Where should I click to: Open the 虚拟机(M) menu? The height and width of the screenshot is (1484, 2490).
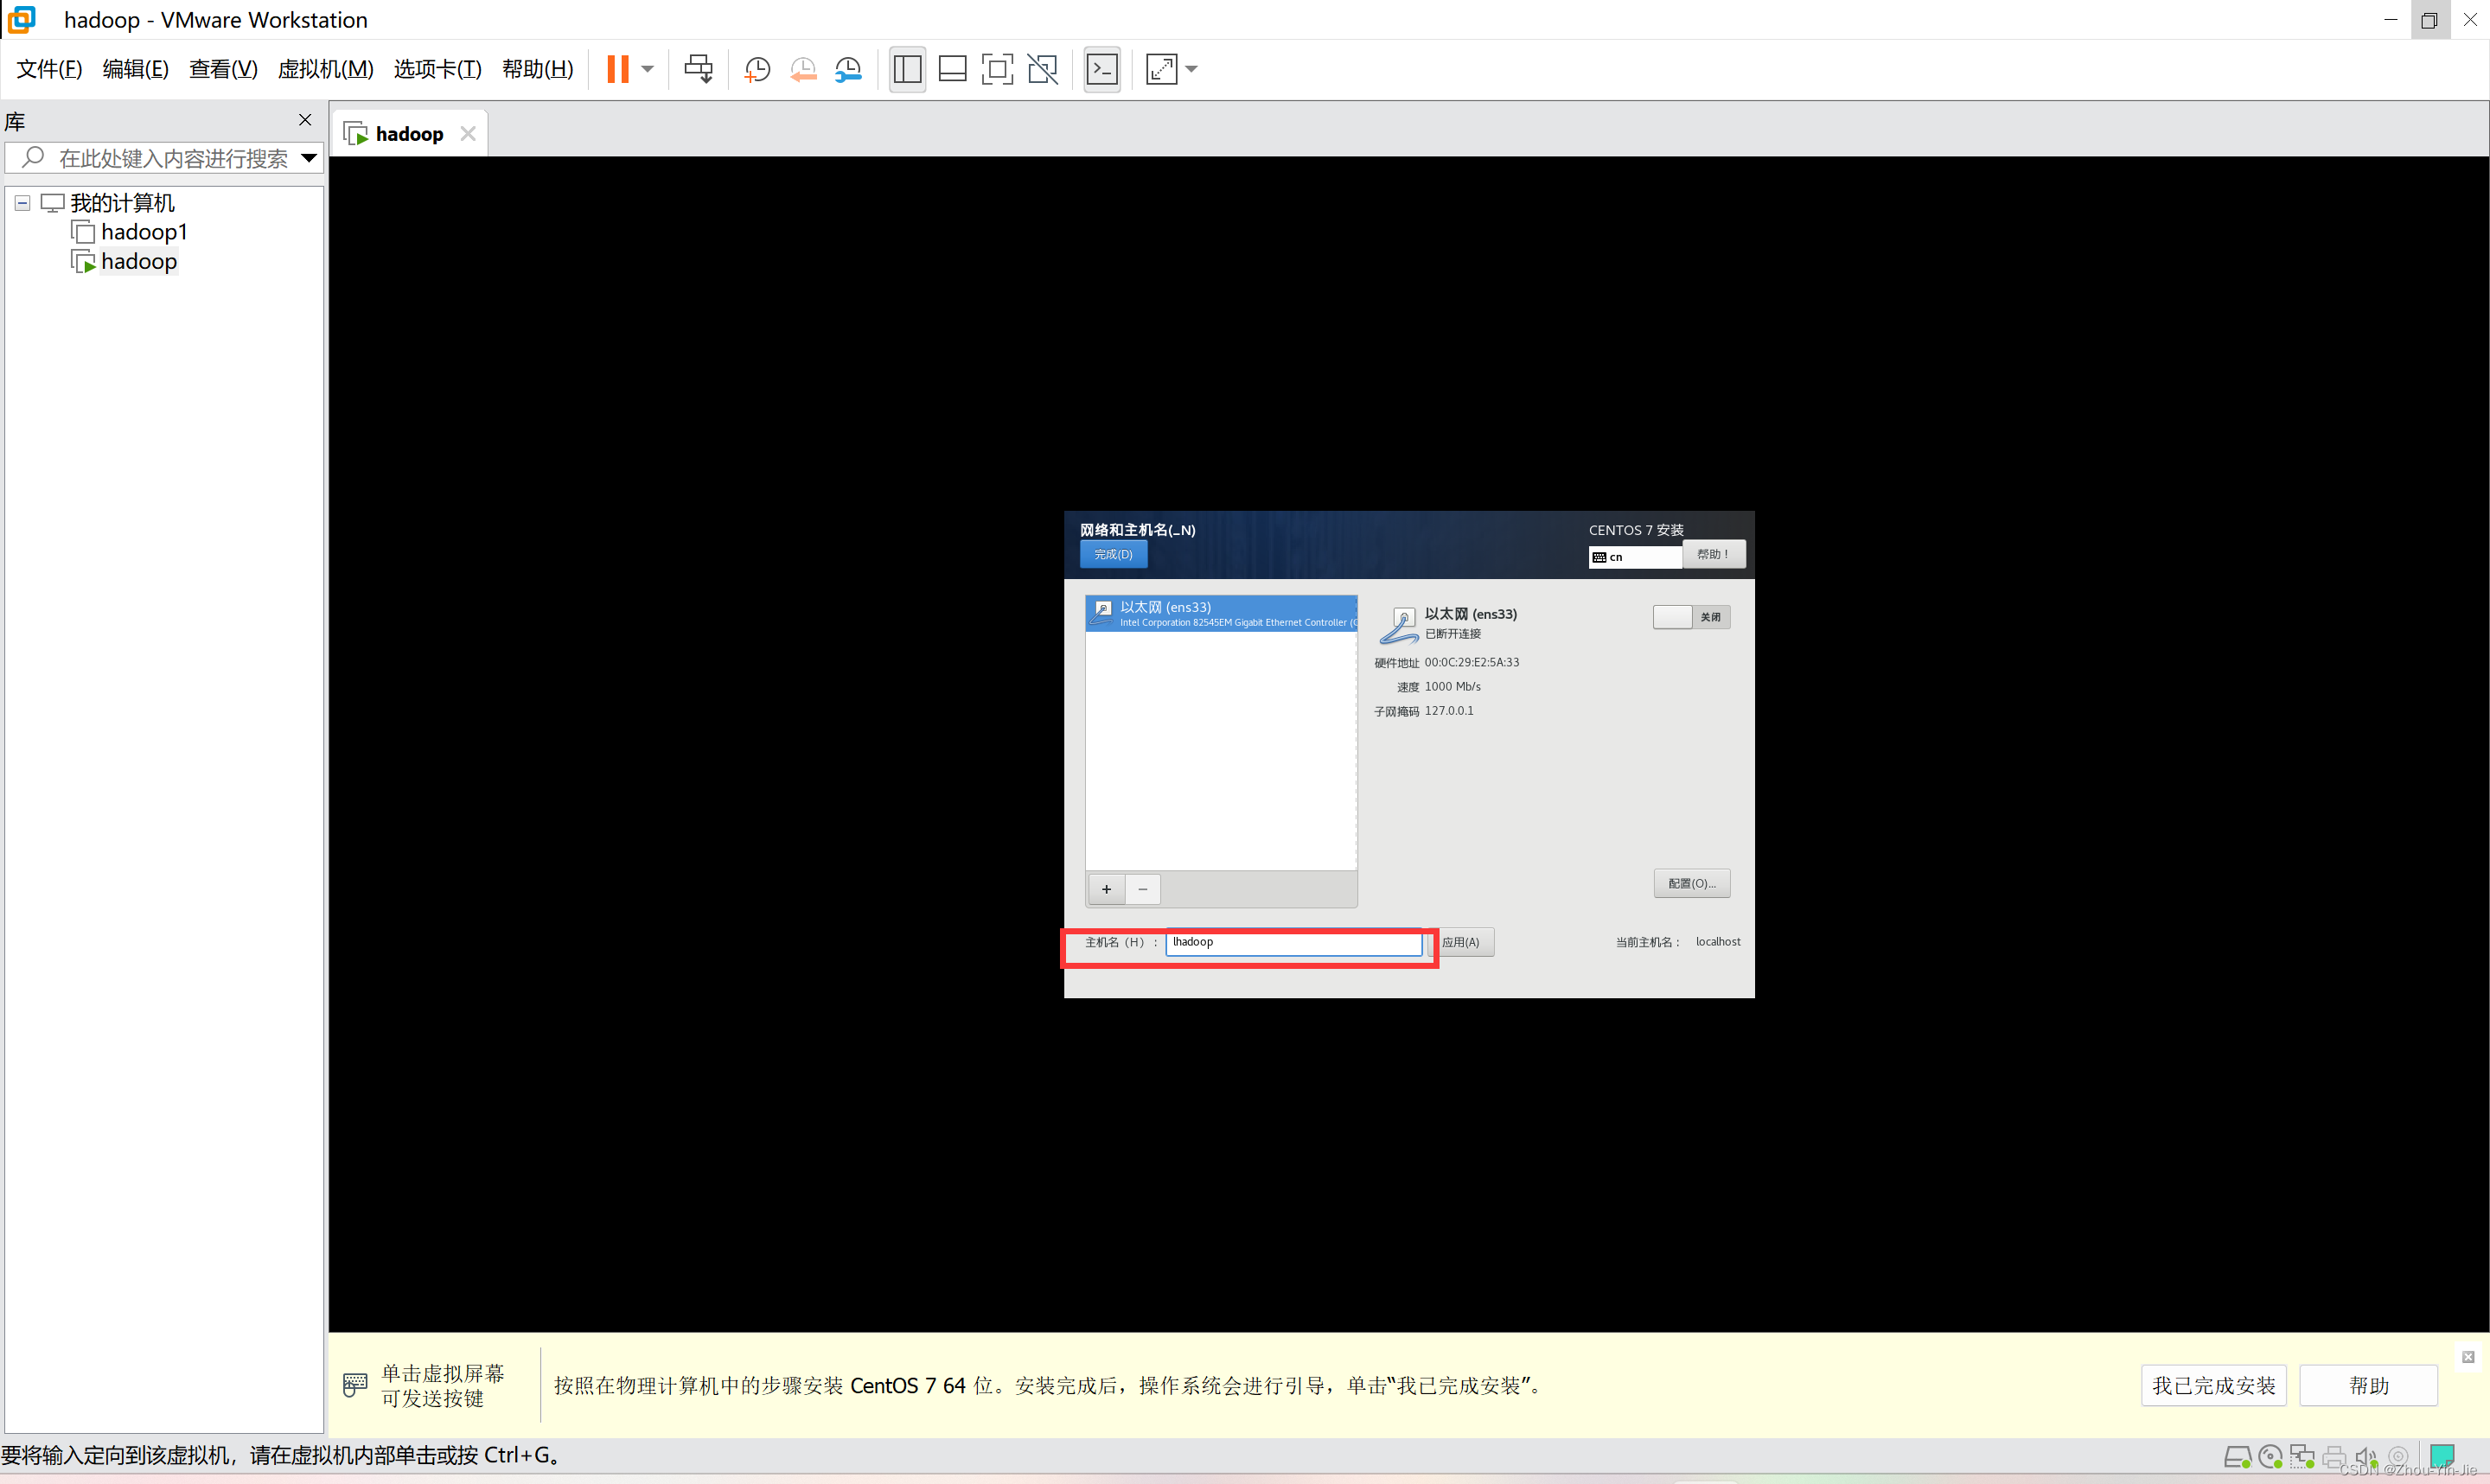point(325,69)
